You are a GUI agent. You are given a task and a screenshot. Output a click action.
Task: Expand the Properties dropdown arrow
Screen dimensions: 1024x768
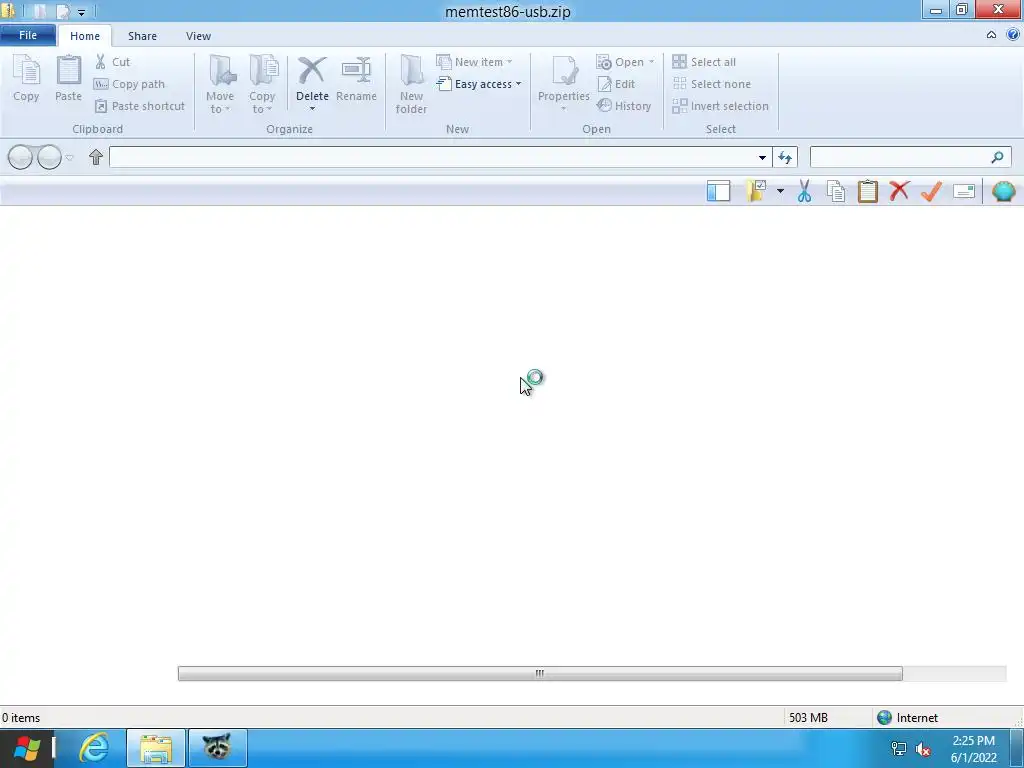click(x=564, y=108)
